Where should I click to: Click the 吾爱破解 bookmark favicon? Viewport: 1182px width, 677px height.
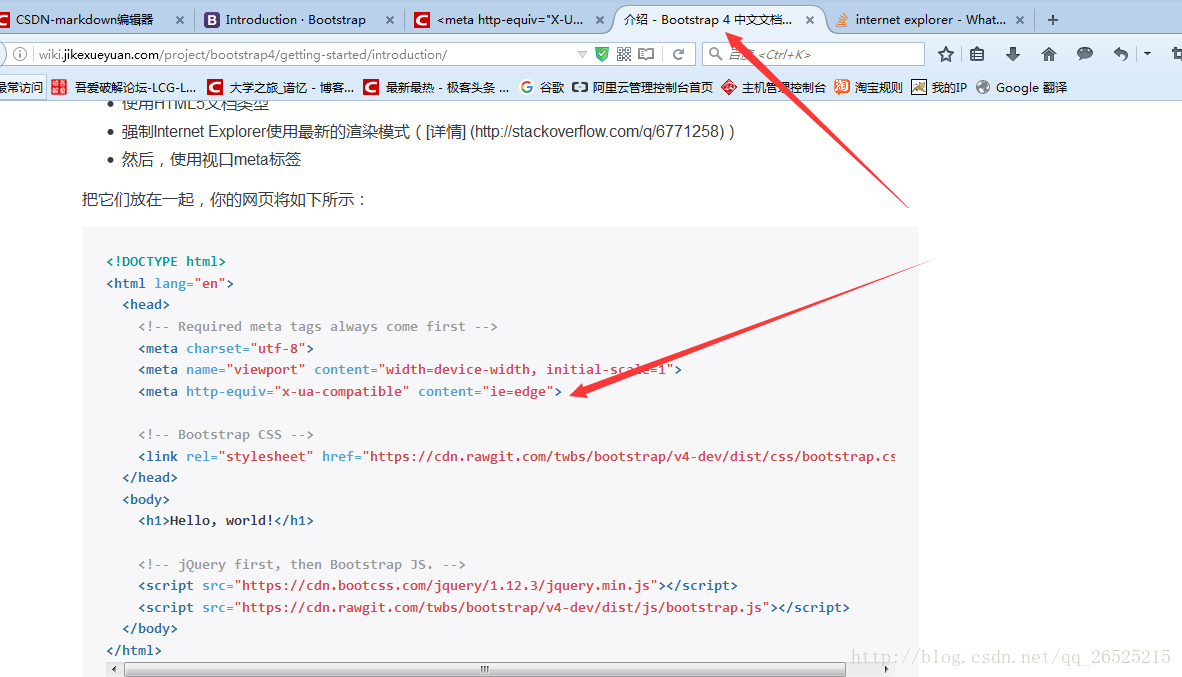59,87
